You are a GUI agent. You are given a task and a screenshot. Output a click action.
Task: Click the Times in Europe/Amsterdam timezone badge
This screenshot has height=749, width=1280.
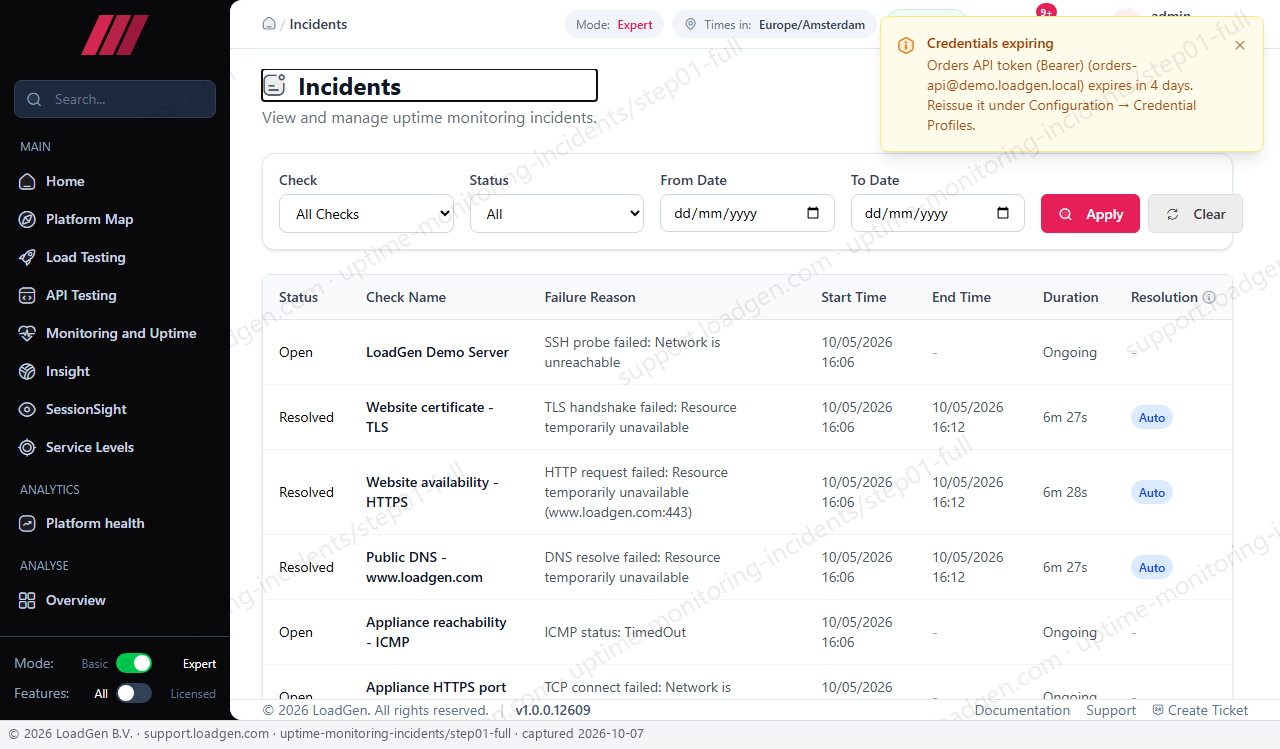(774, 25)
